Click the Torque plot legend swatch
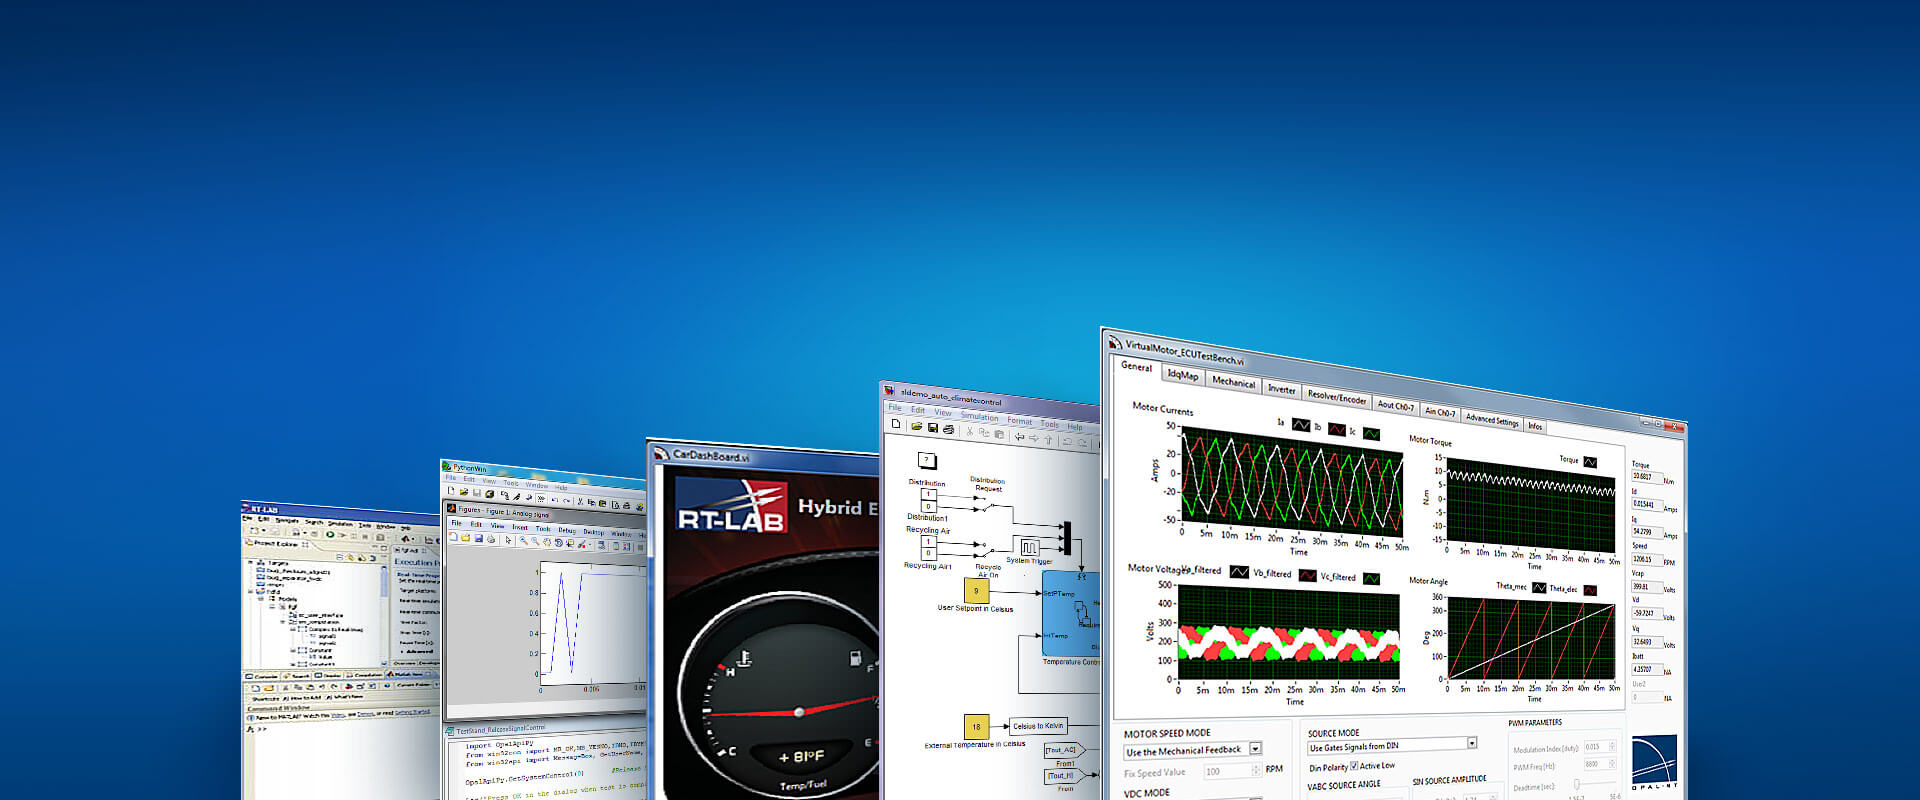Viewport: 1920px width, 800px height. click(1590, 462)
